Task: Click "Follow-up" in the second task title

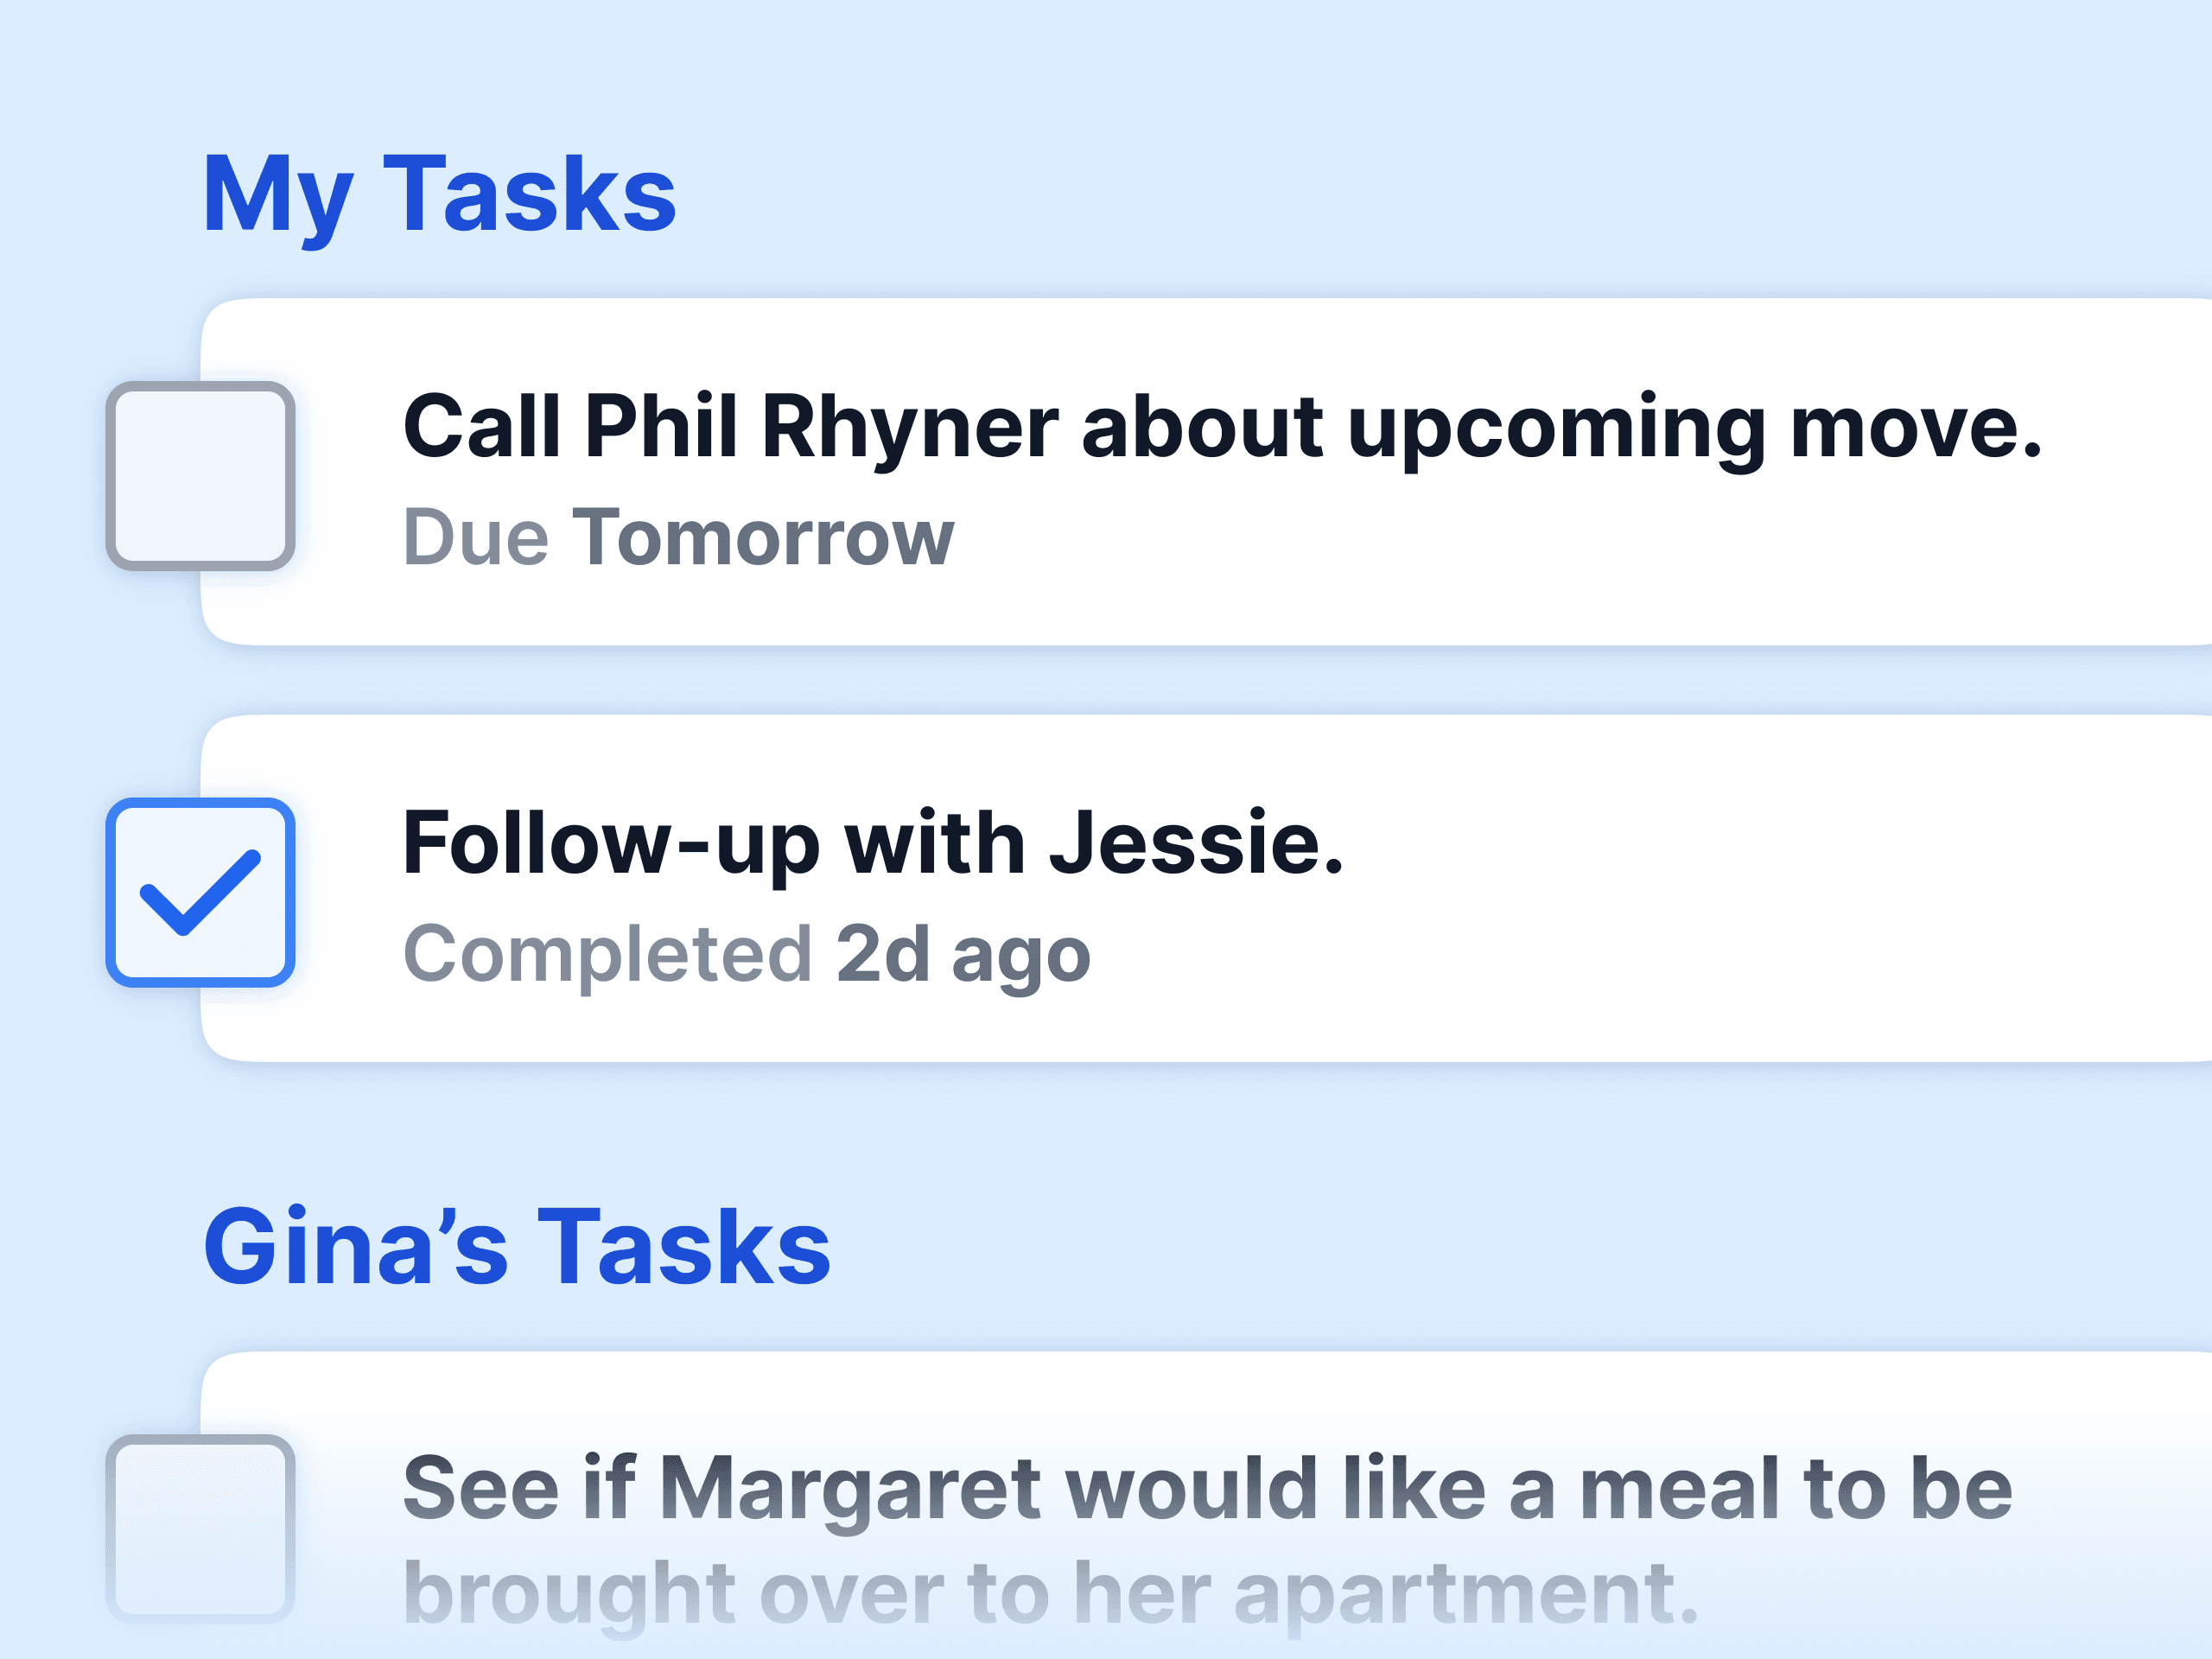Action: 611,844
